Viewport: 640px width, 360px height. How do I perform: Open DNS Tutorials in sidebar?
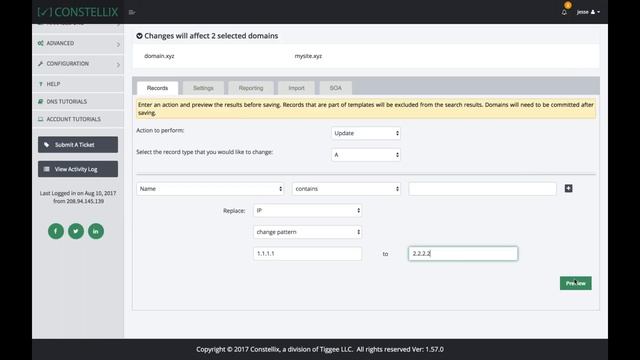click(x=78, y=102)
